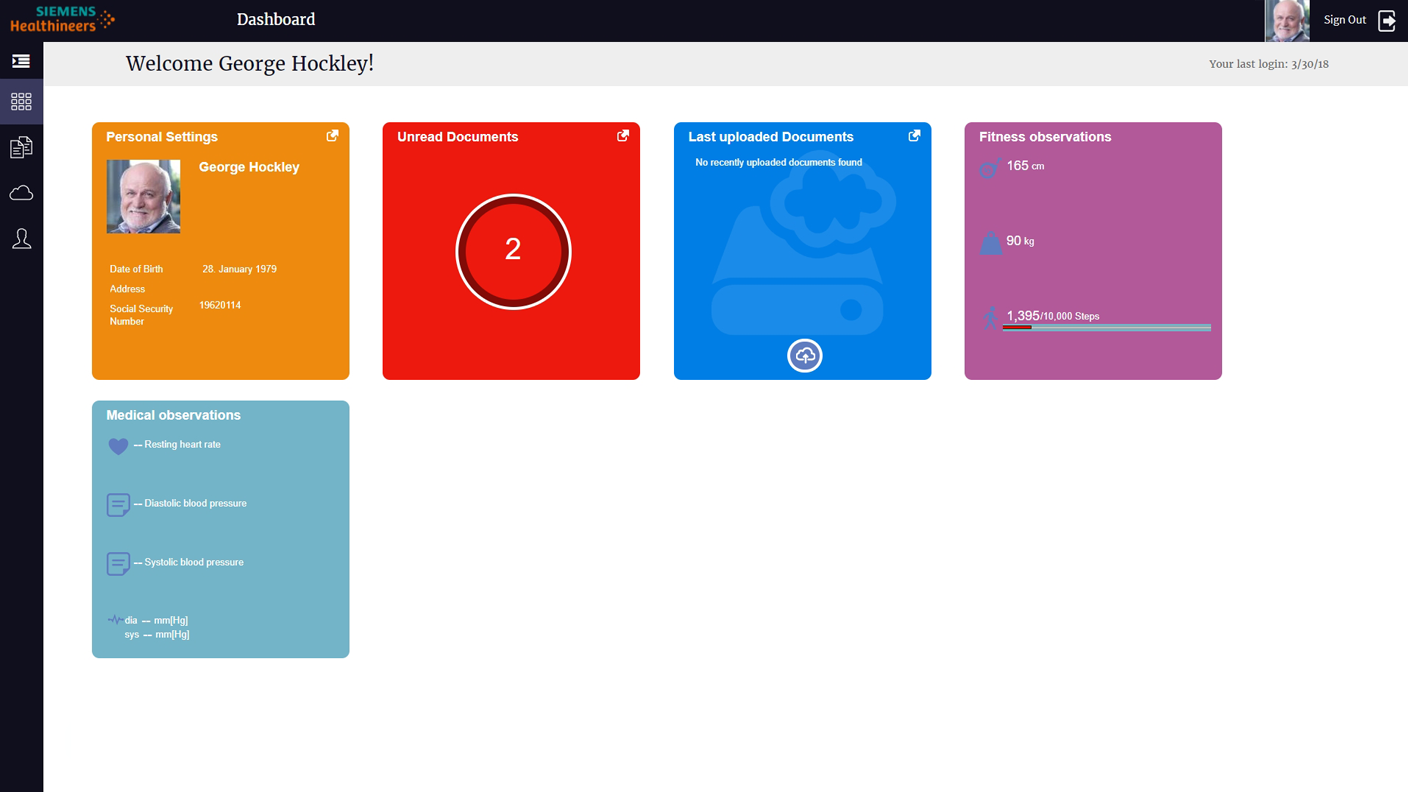Click the Diastolic blood pressure label
The image size is (1408, 792).
click(x=195, y=503)
